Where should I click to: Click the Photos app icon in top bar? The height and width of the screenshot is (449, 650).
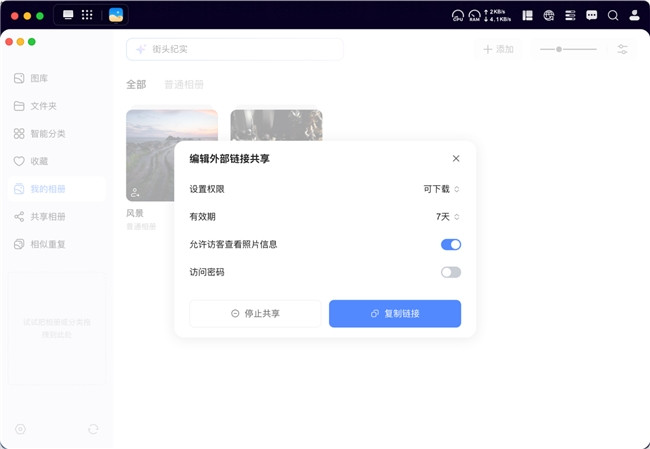[x=116, y=15]
